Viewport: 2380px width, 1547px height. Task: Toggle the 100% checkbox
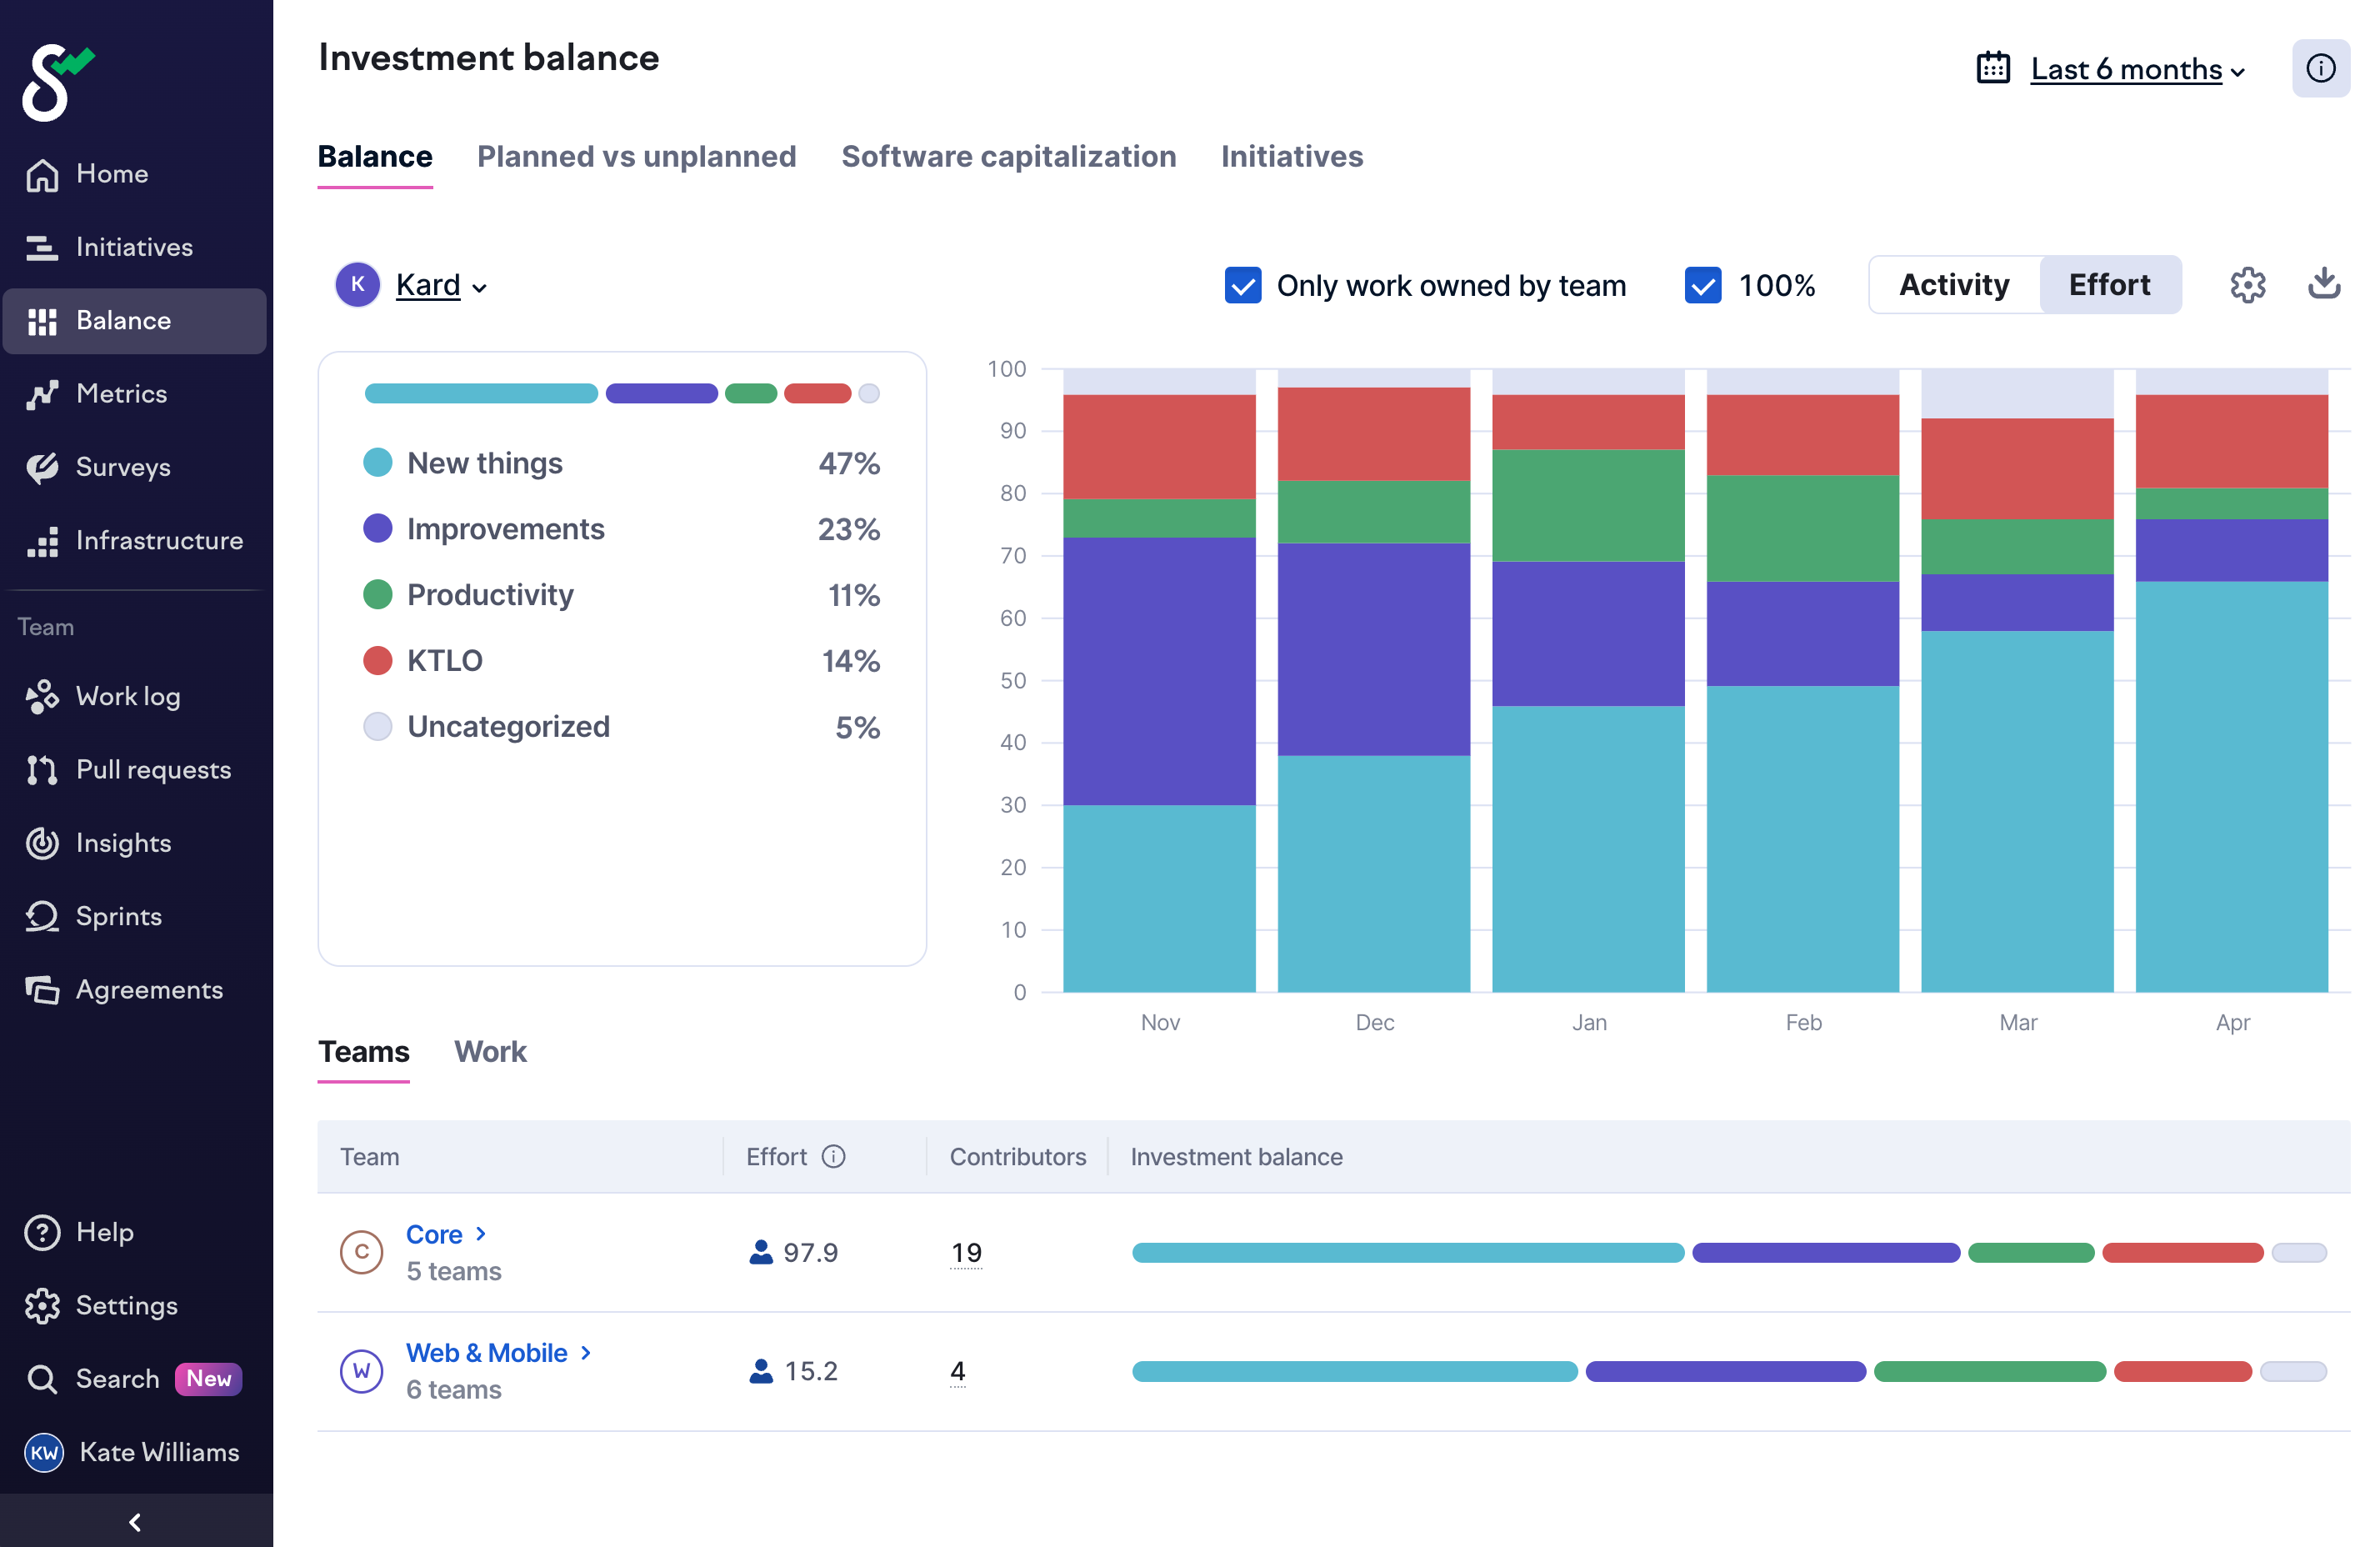coord(1702,285)
